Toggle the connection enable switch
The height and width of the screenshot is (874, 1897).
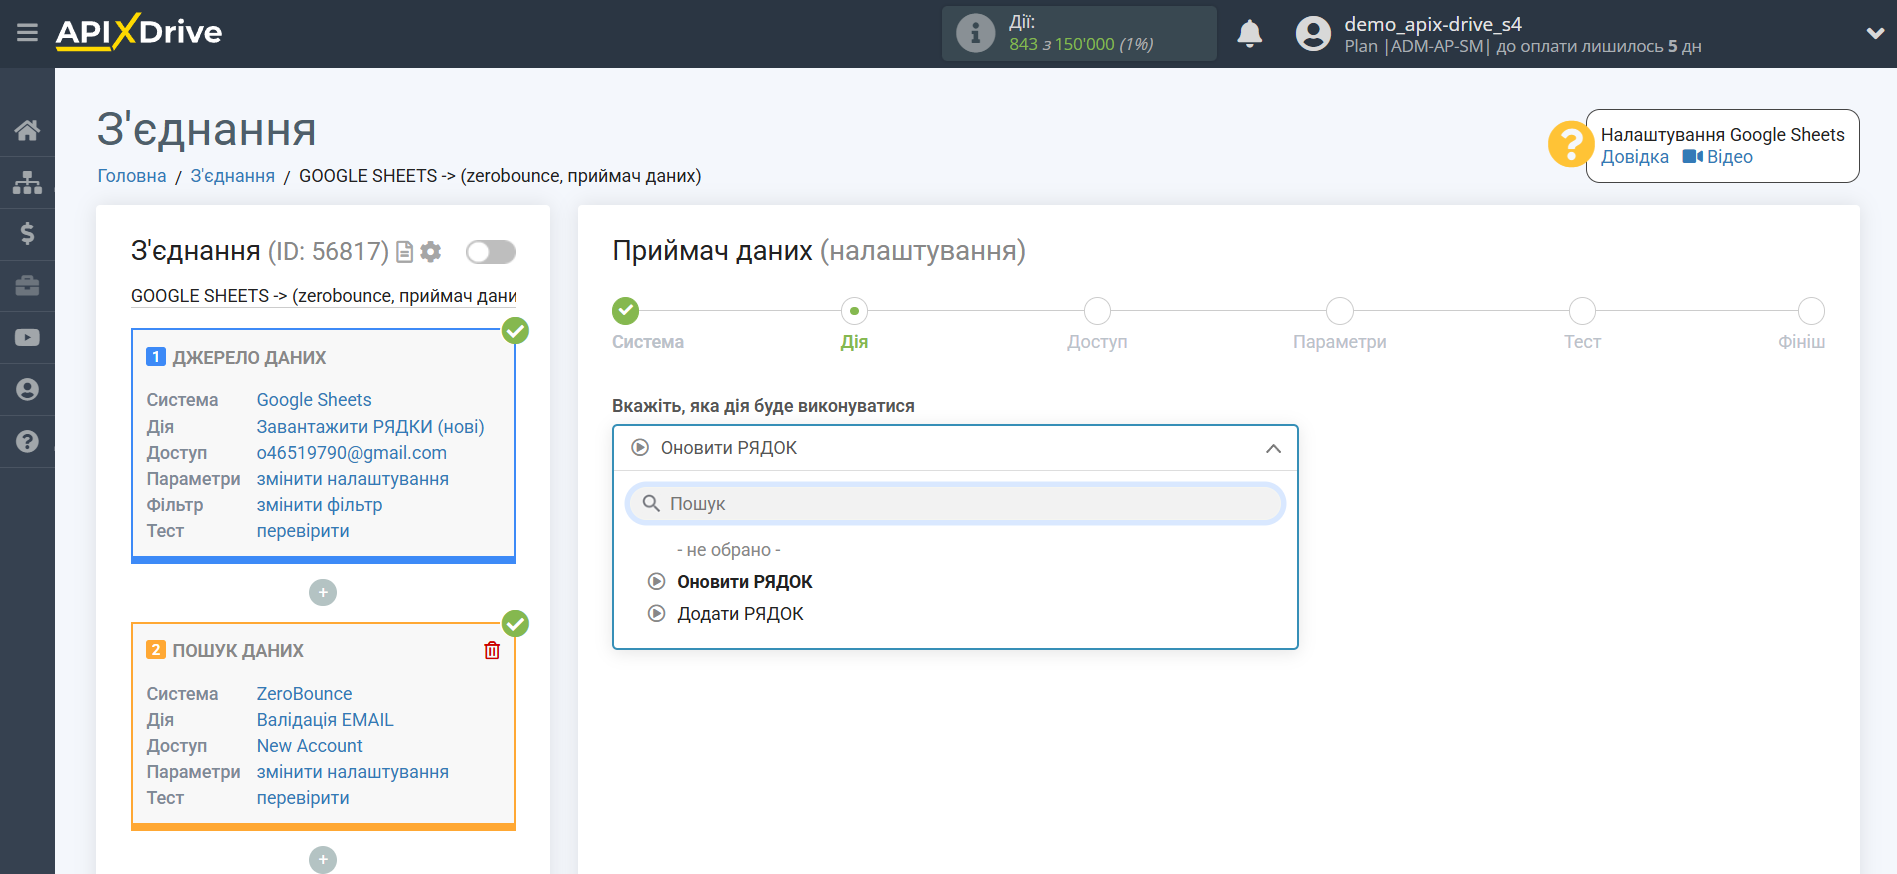pyautogui.click(x=491, y=252)
